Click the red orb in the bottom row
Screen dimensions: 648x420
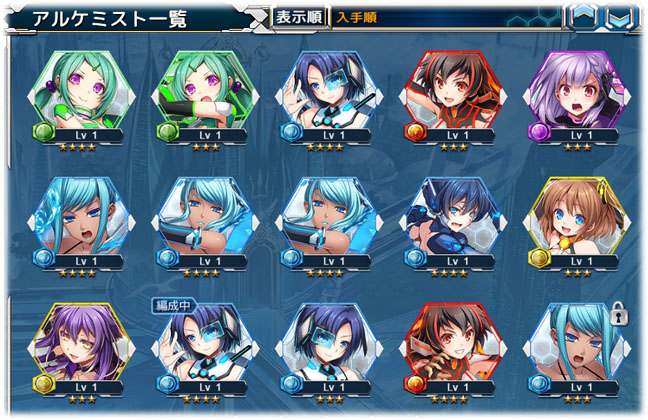click(x=415, y=385)
